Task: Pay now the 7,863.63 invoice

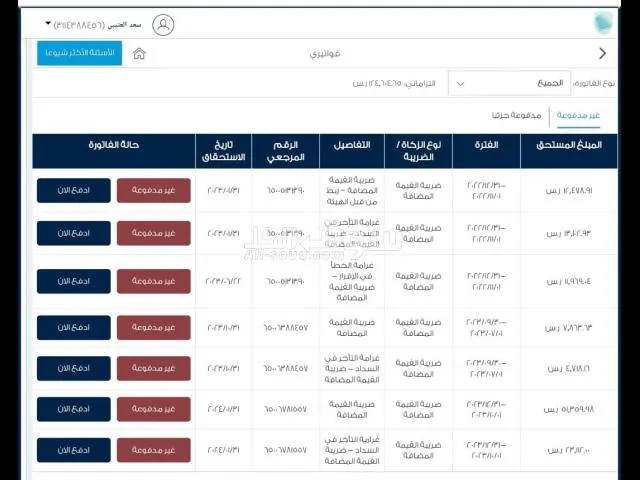Action: point(74,327)
